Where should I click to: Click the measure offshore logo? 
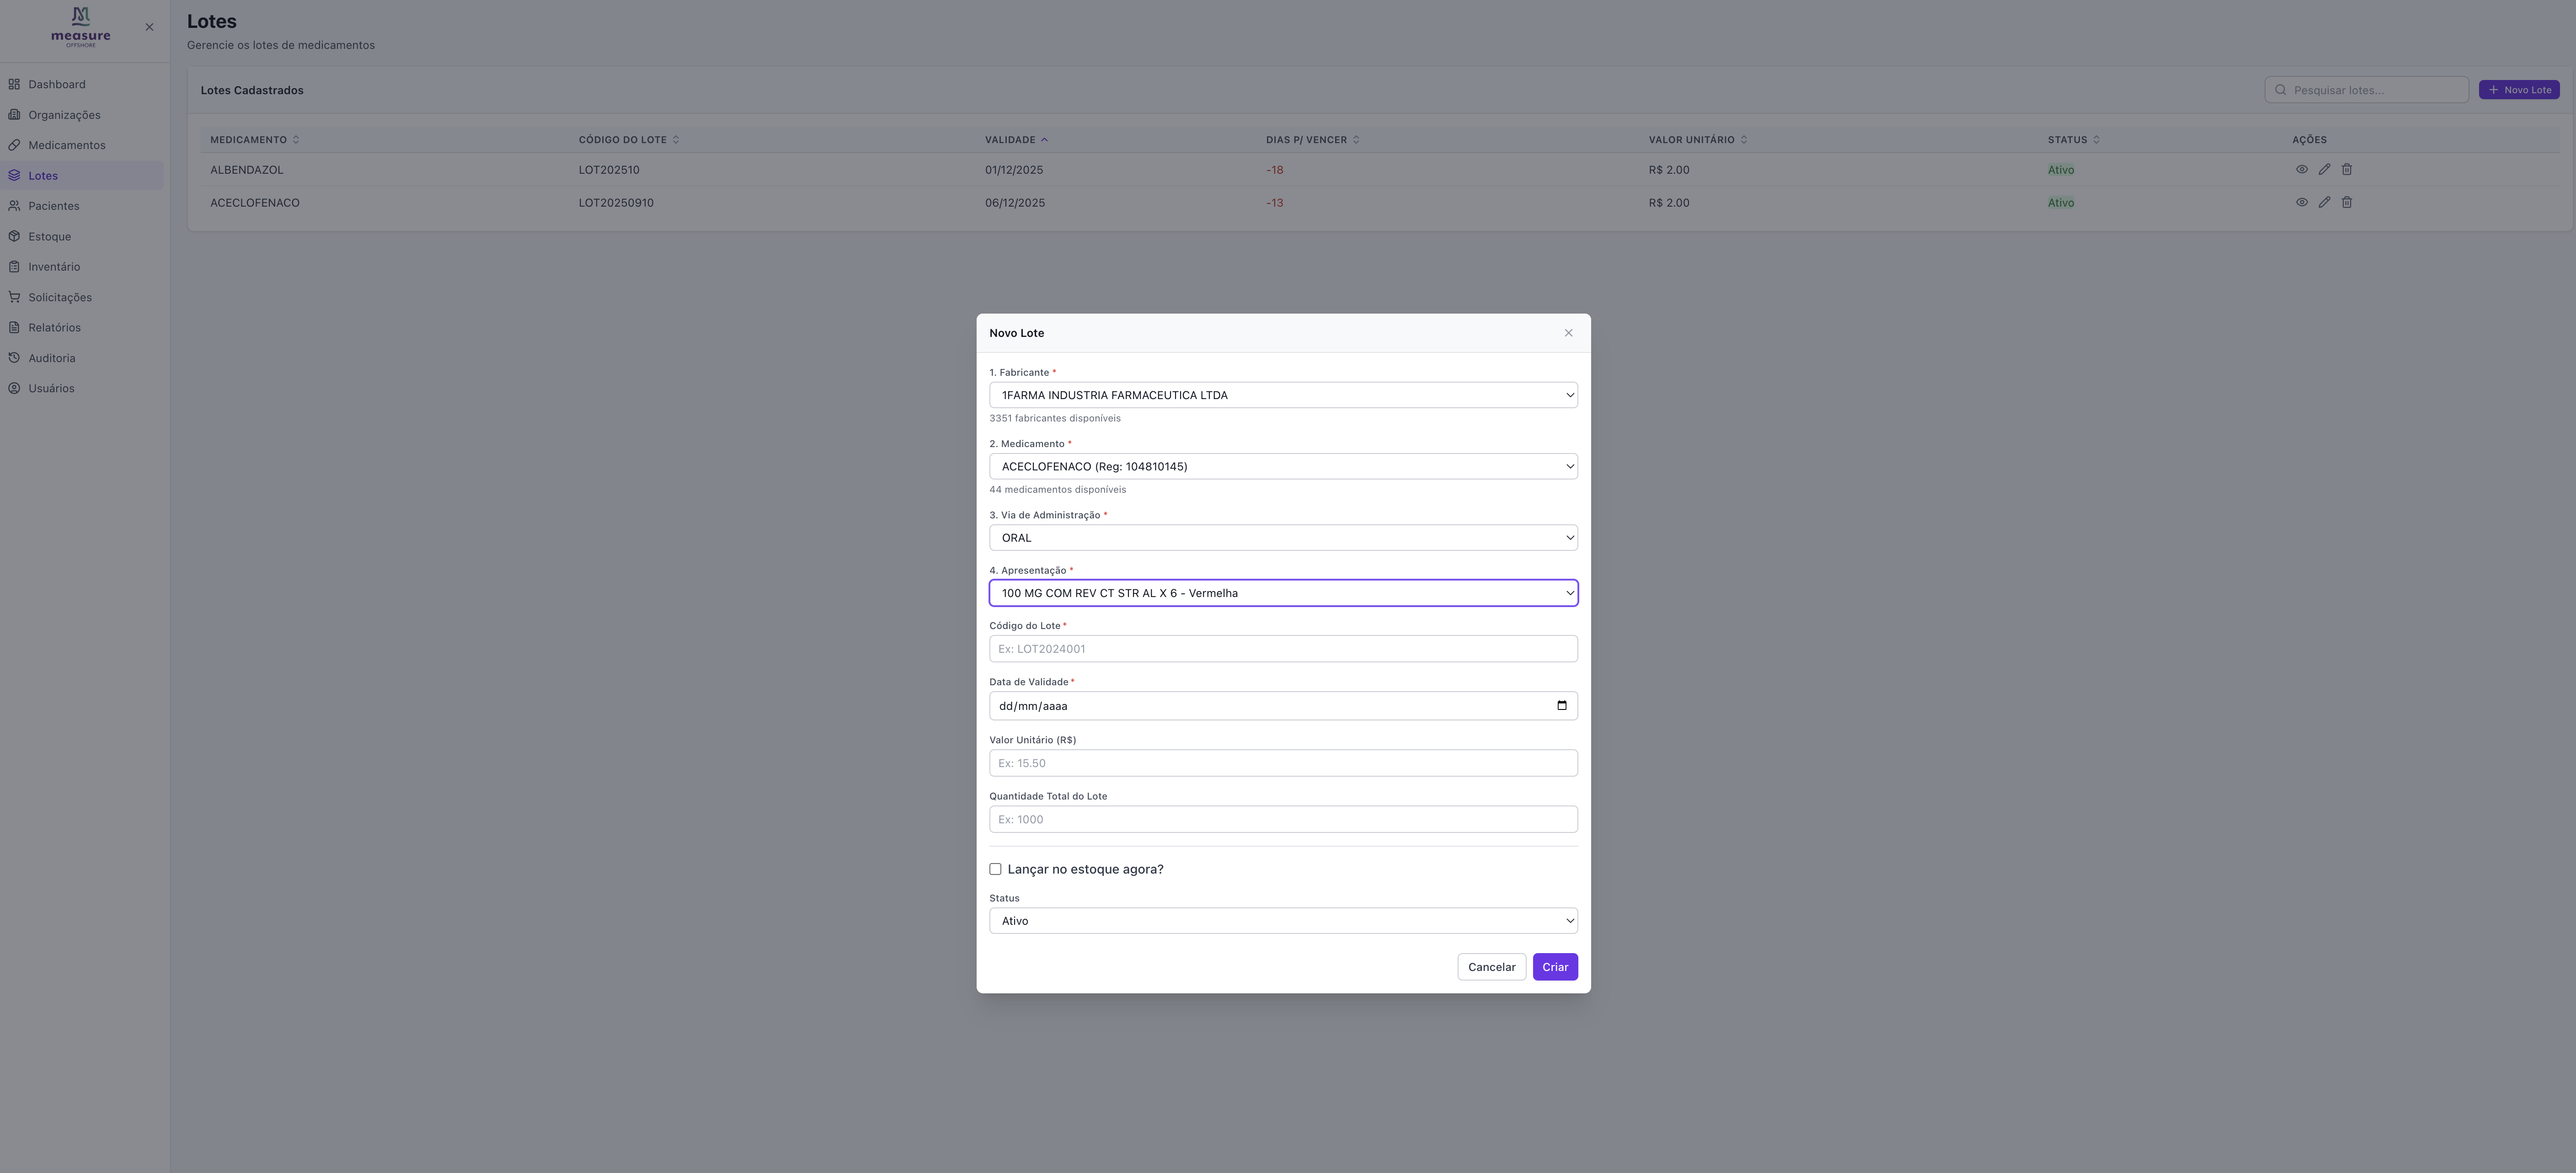(x=81, y=27)
